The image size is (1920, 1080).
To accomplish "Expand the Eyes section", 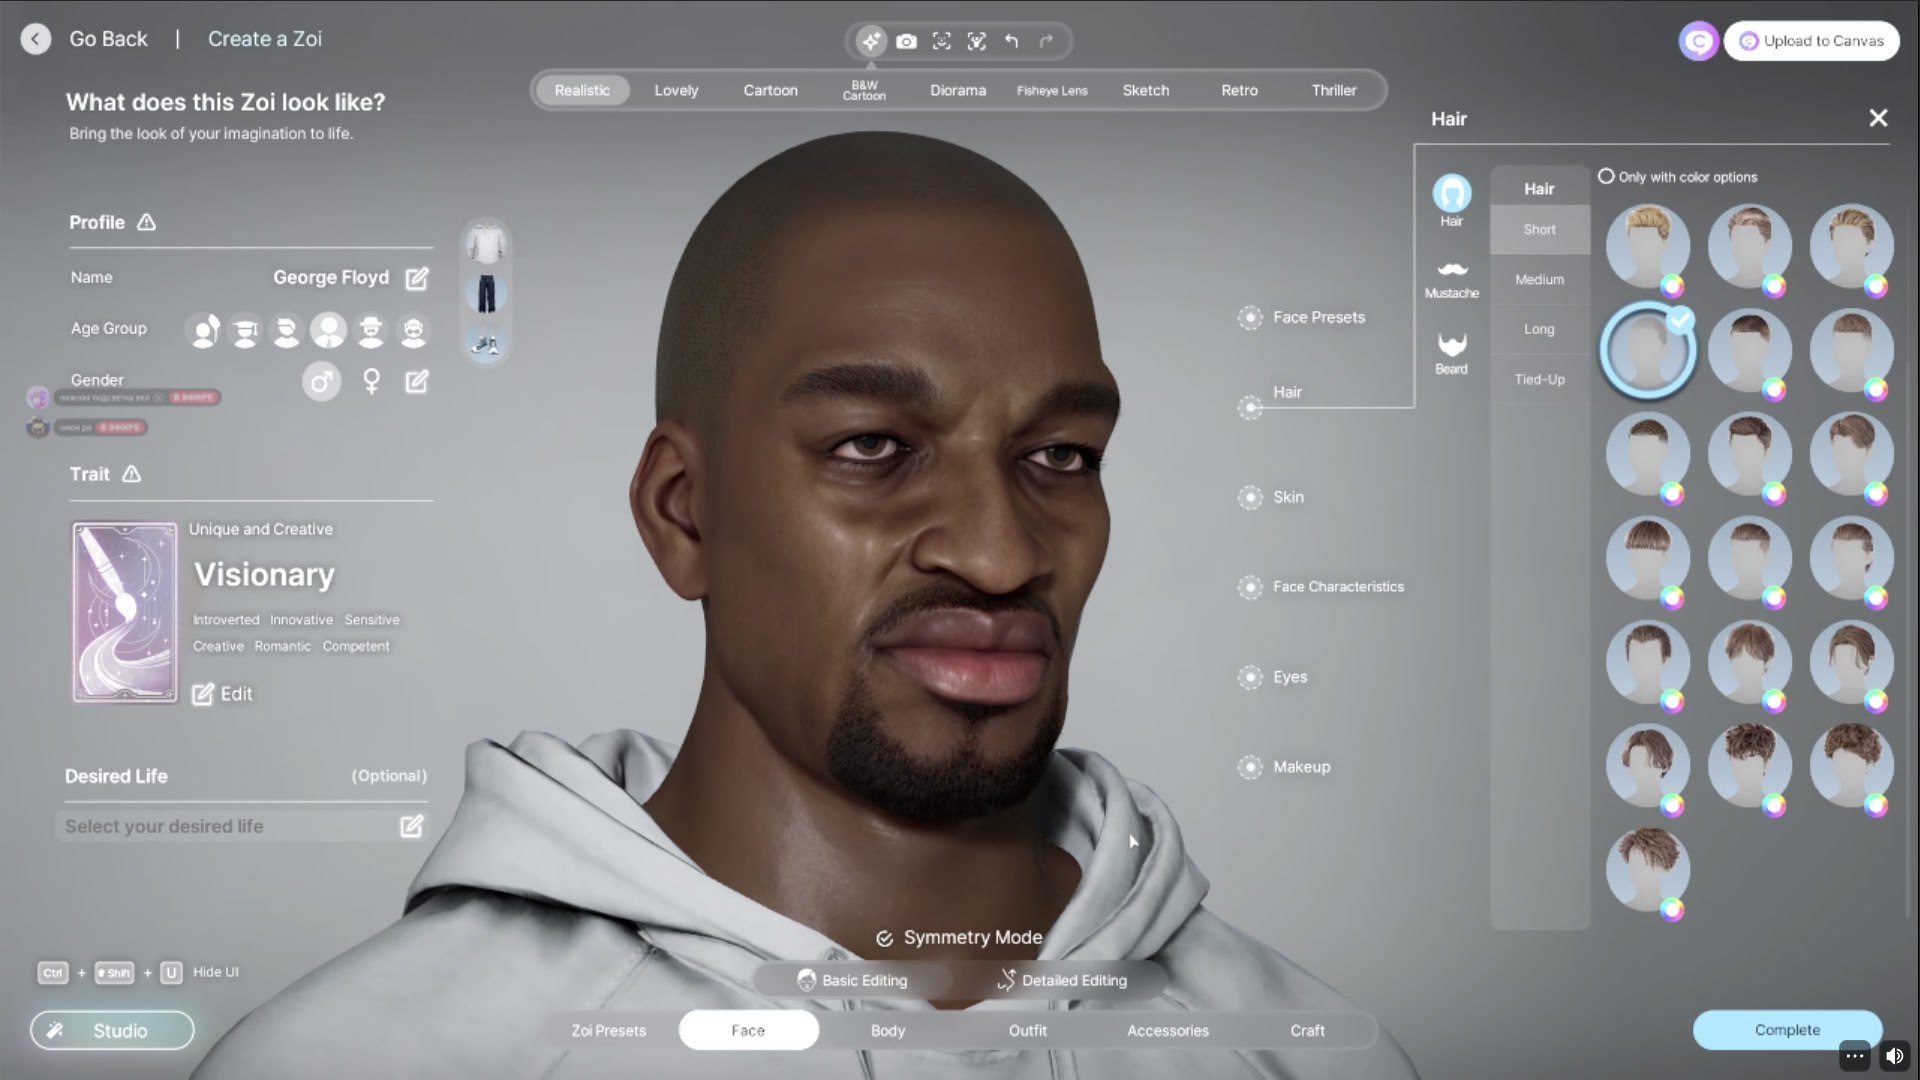I will (x=1273, y=677).
